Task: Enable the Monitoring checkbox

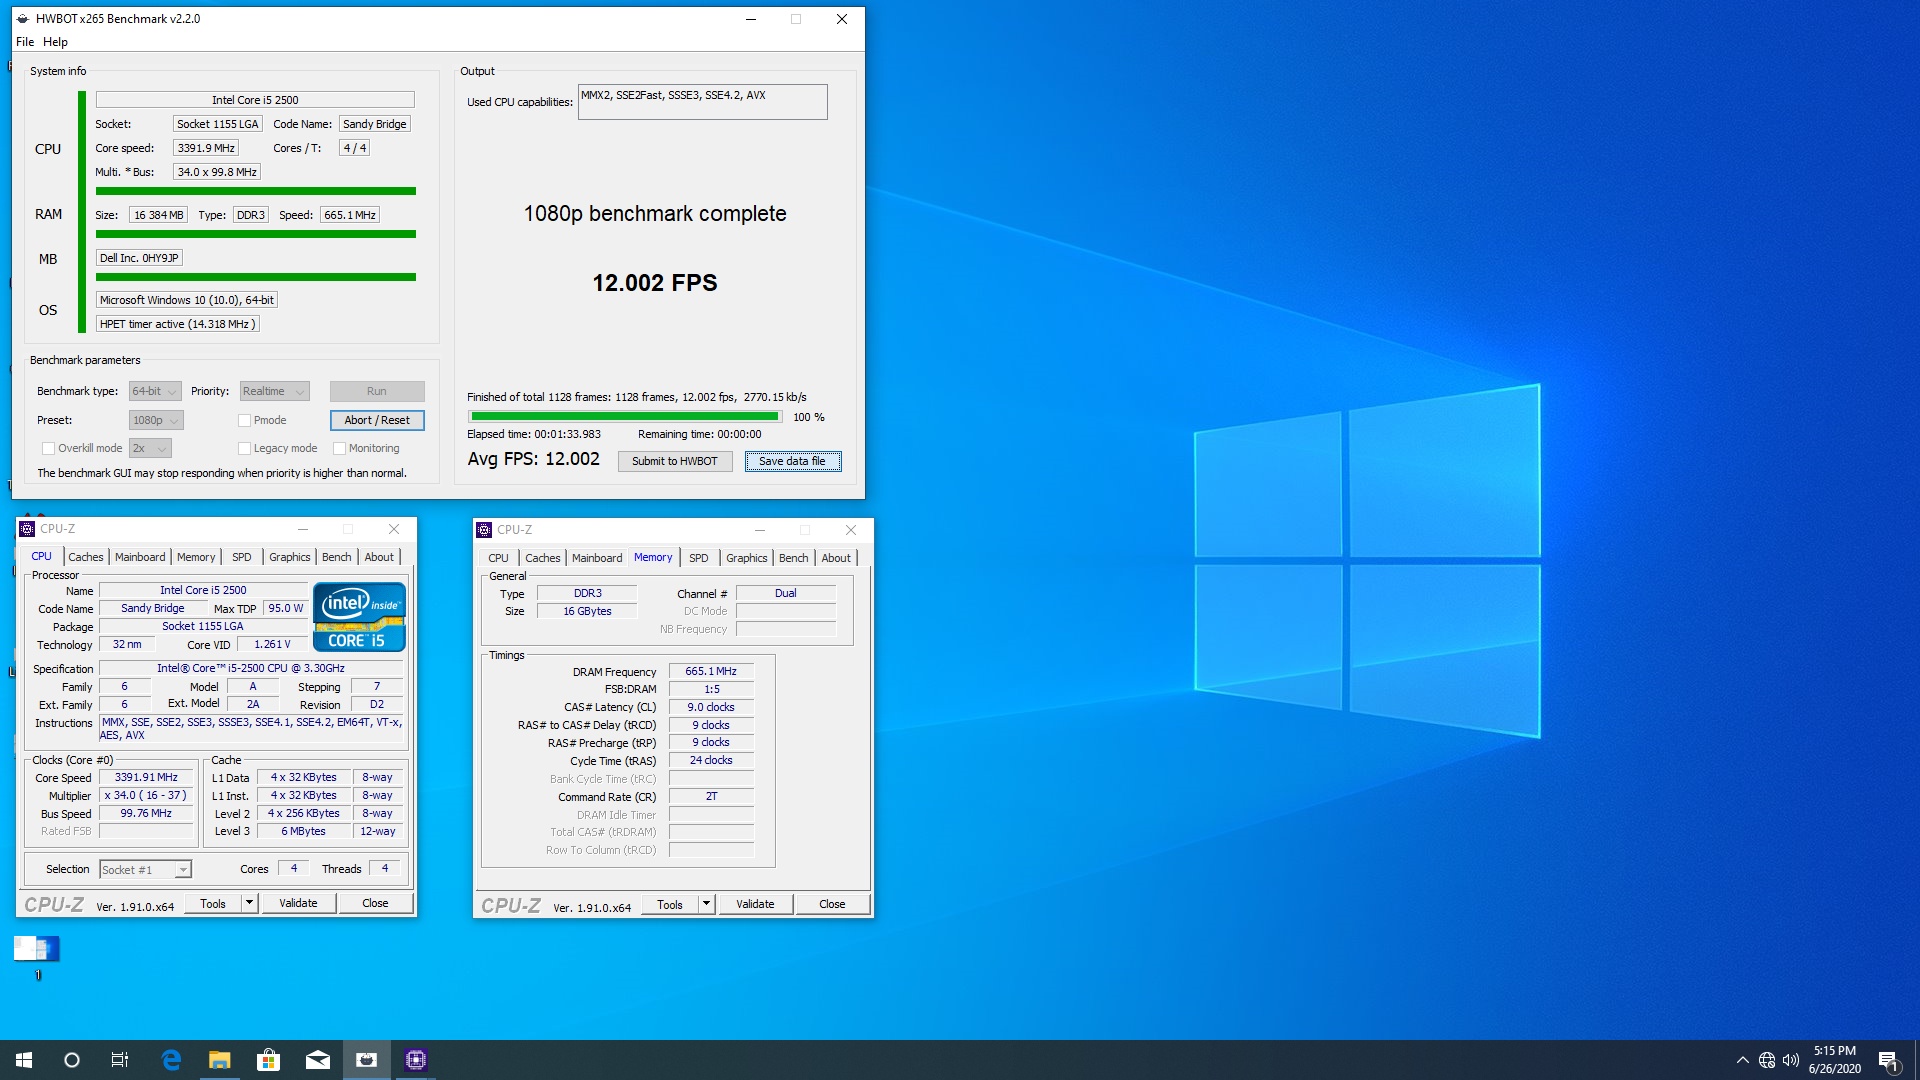Action: (x=339, y=449)
